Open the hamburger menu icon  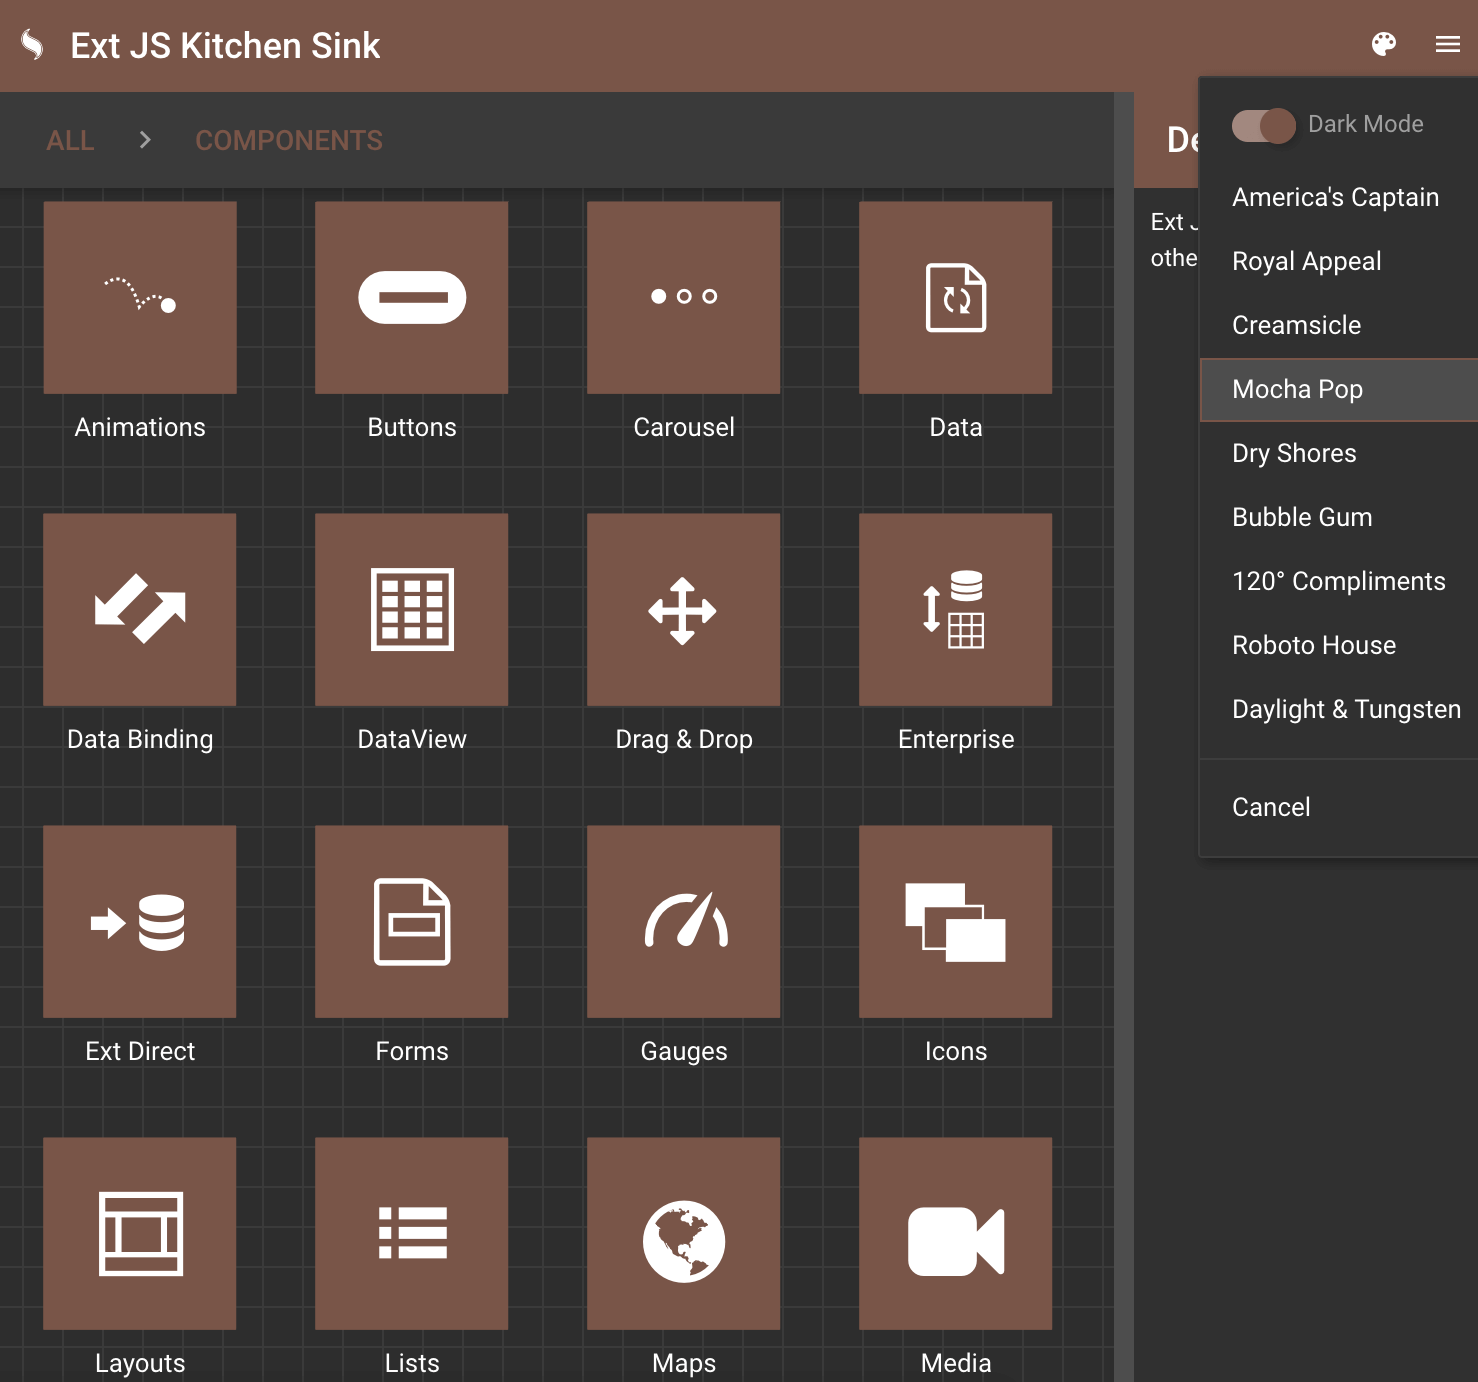point(1448,44)
